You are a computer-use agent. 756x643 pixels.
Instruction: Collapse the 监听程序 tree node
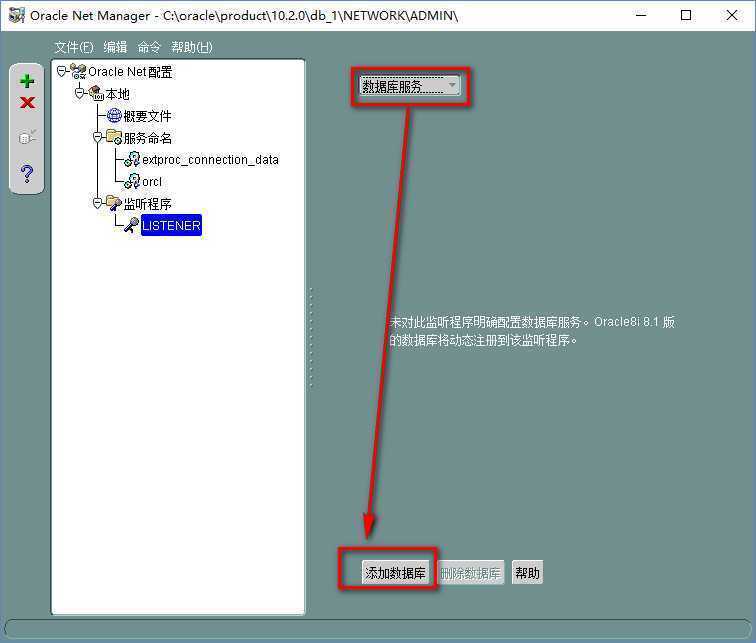(97, 203)
